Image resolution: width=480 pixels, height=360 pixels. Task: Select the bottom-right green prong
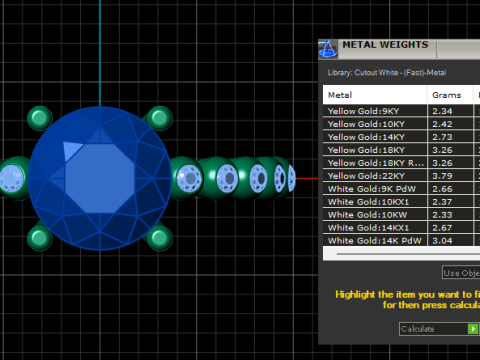[x=160, y=238]
